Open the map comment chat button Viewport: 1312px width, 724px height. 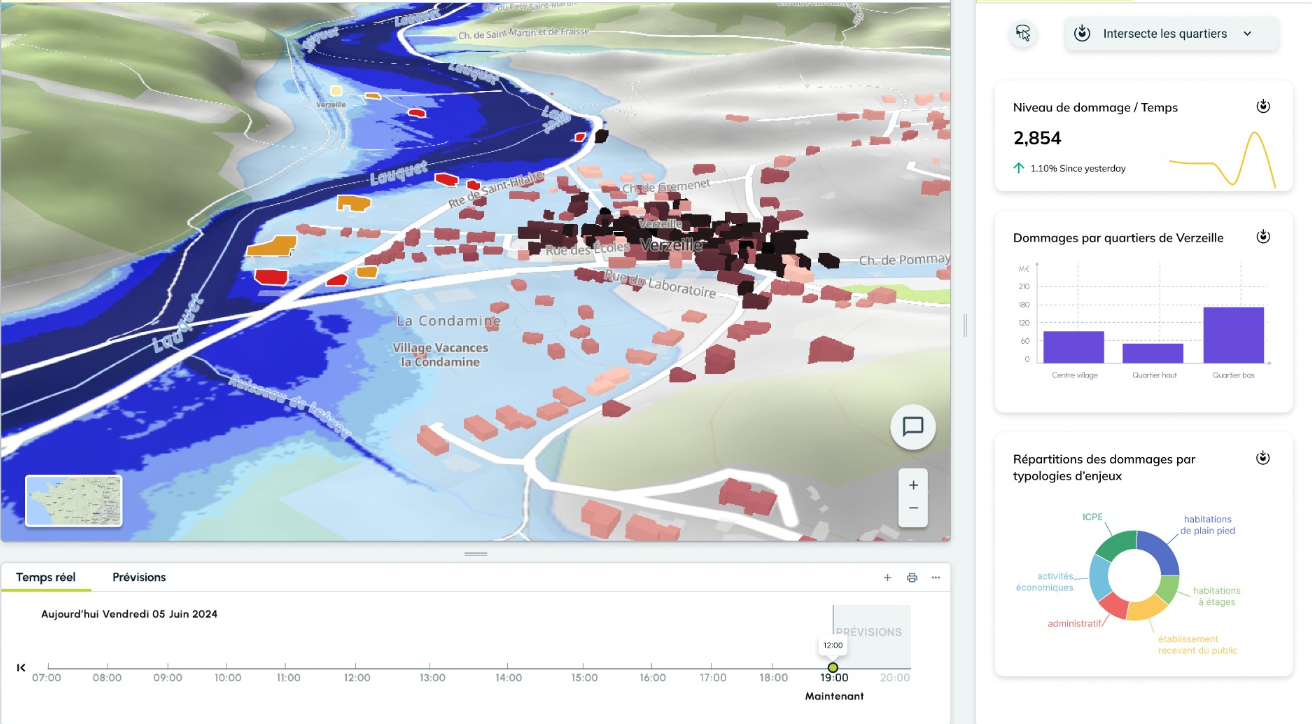[x=912, y=427]
